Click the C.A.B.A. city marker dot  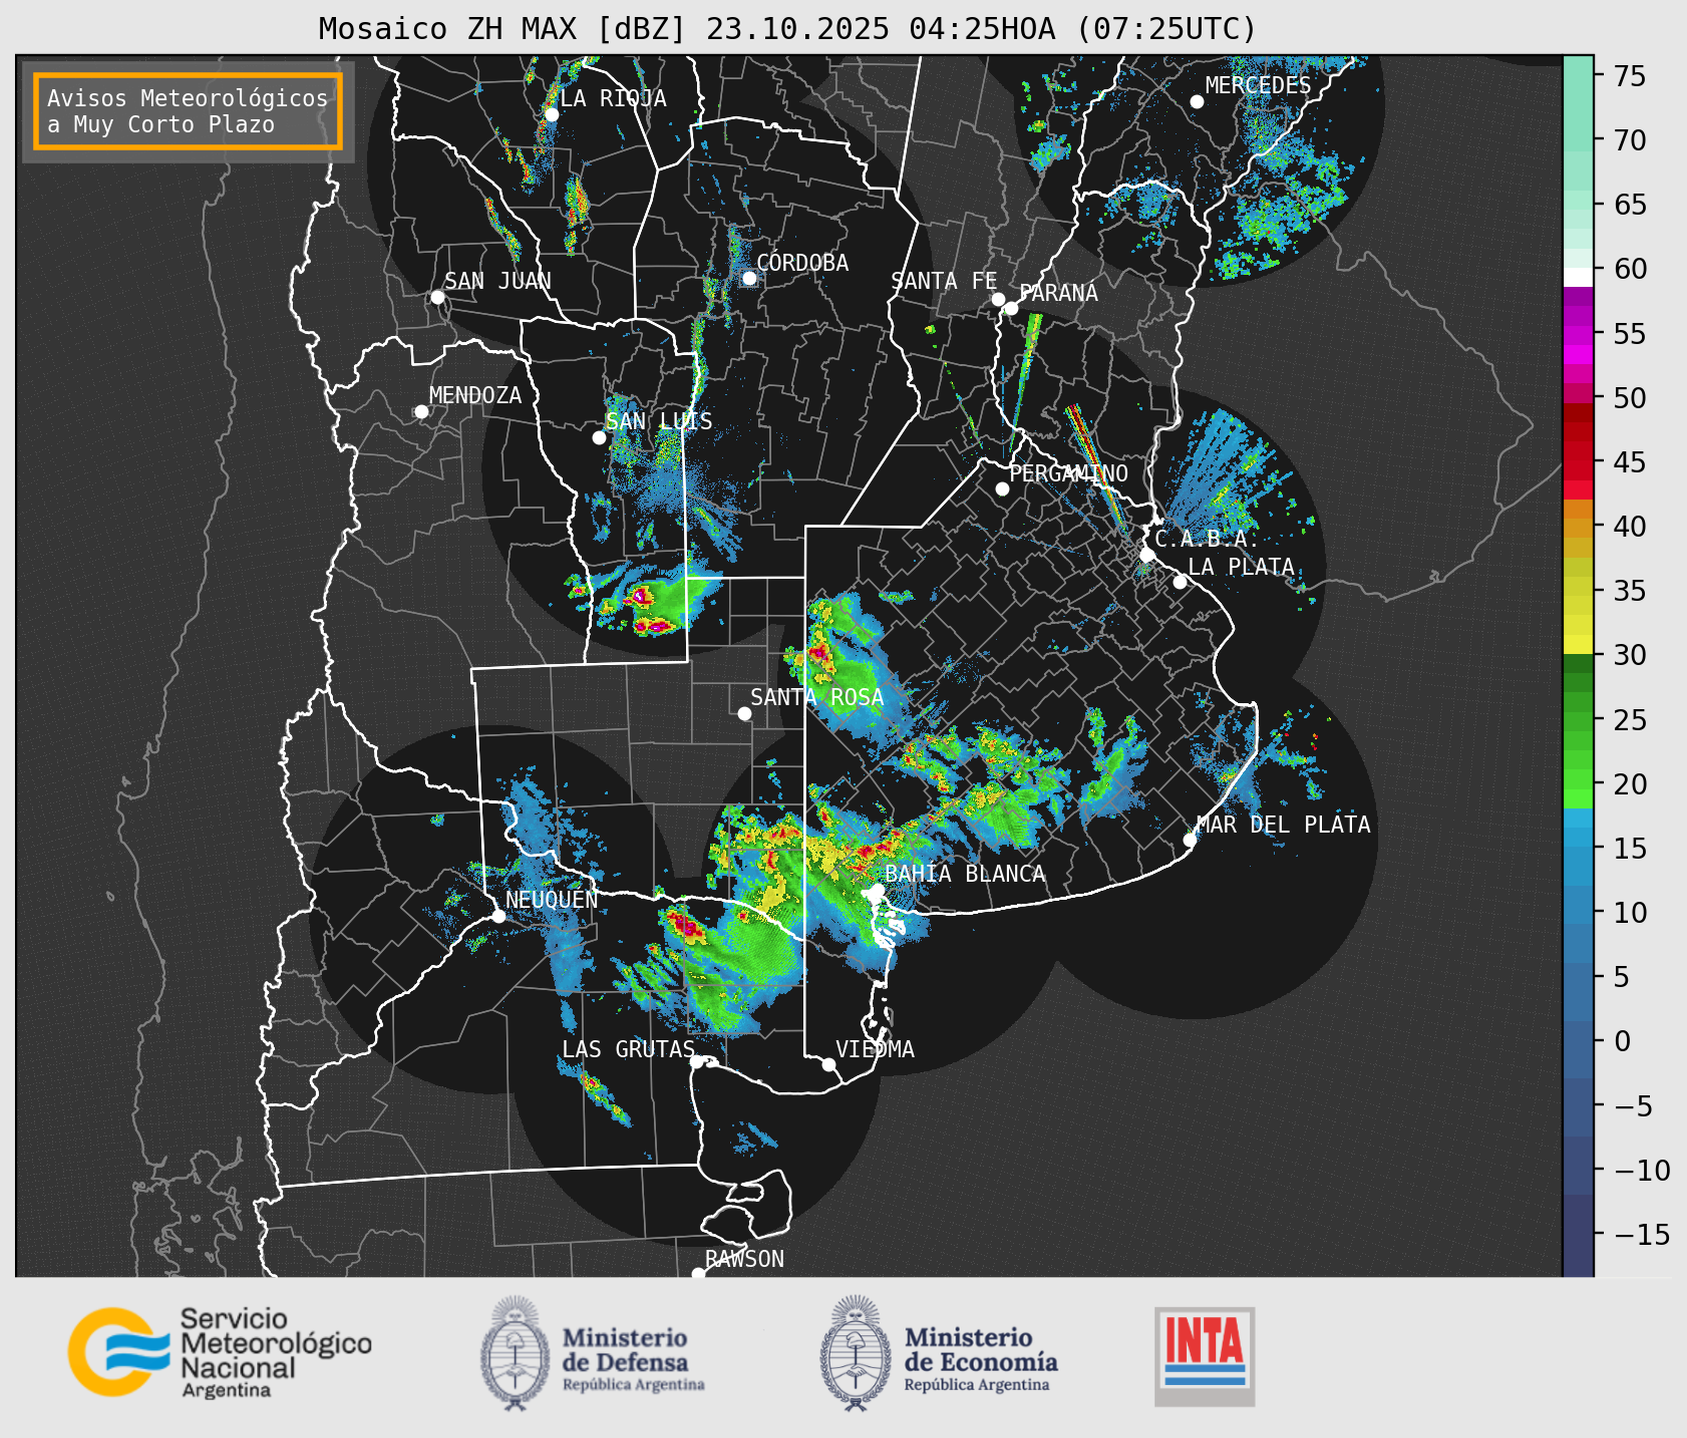[x=1147, y=555]
